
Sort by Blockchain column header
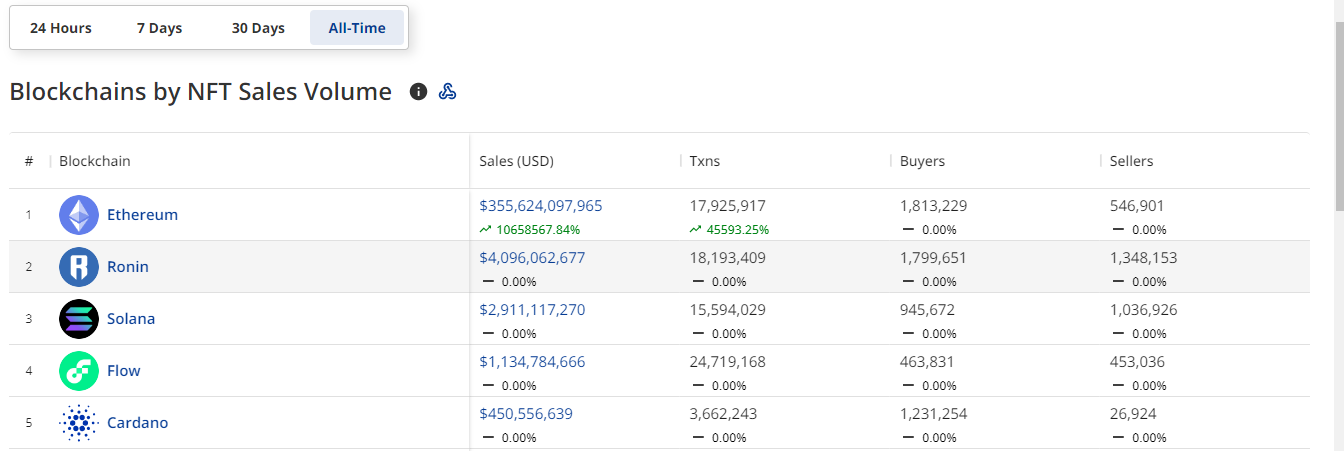click(x=95, y=161)
